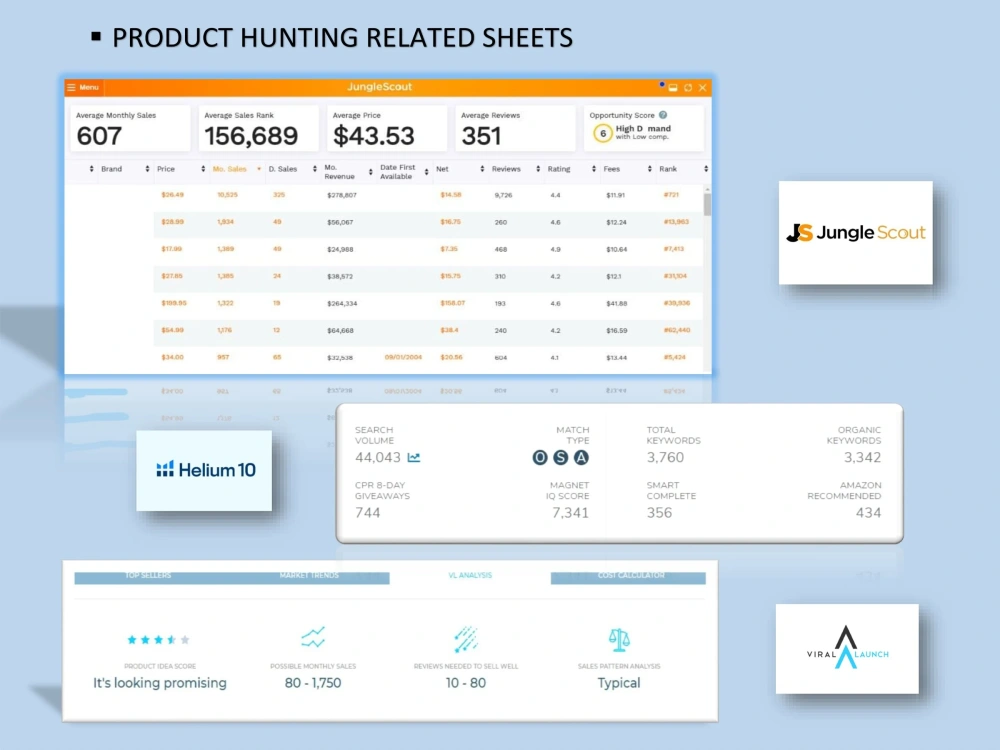Switch to the Top Sellers tab
Screen dimensions: 1000x750
pos(148,576)
